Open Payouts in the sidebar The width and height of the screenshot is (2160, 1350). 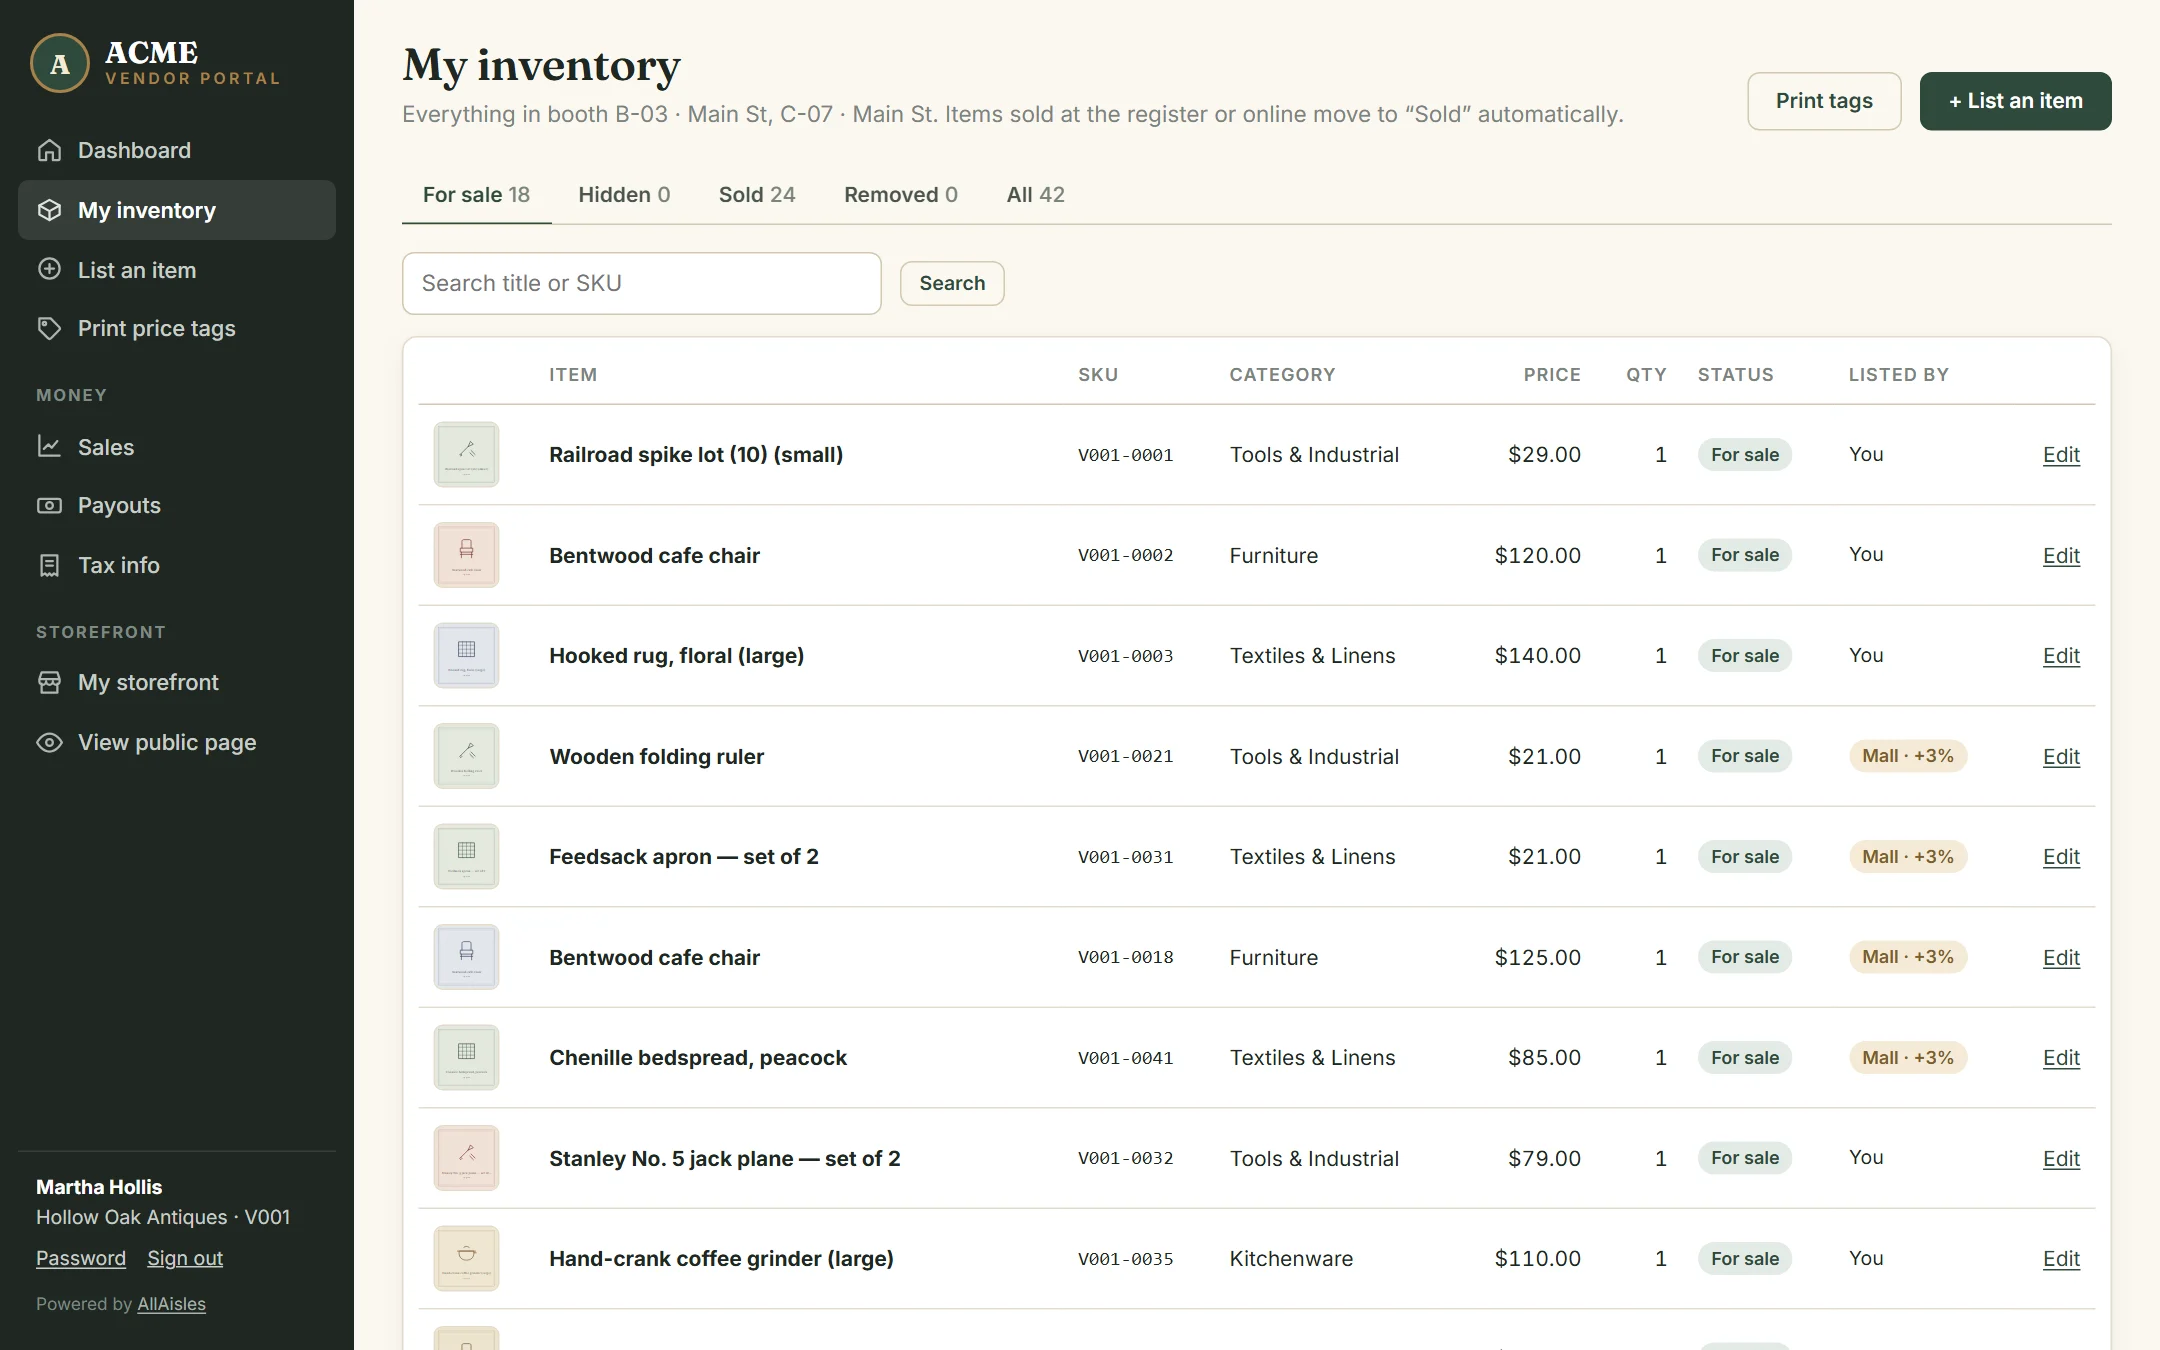click(177, 505)
